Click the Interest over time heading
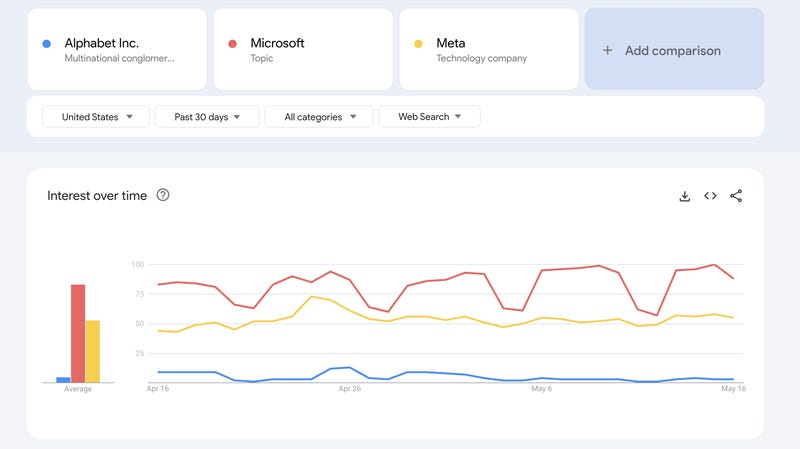The width and height of the screenshot is (800, 449). tap(97, 195)
